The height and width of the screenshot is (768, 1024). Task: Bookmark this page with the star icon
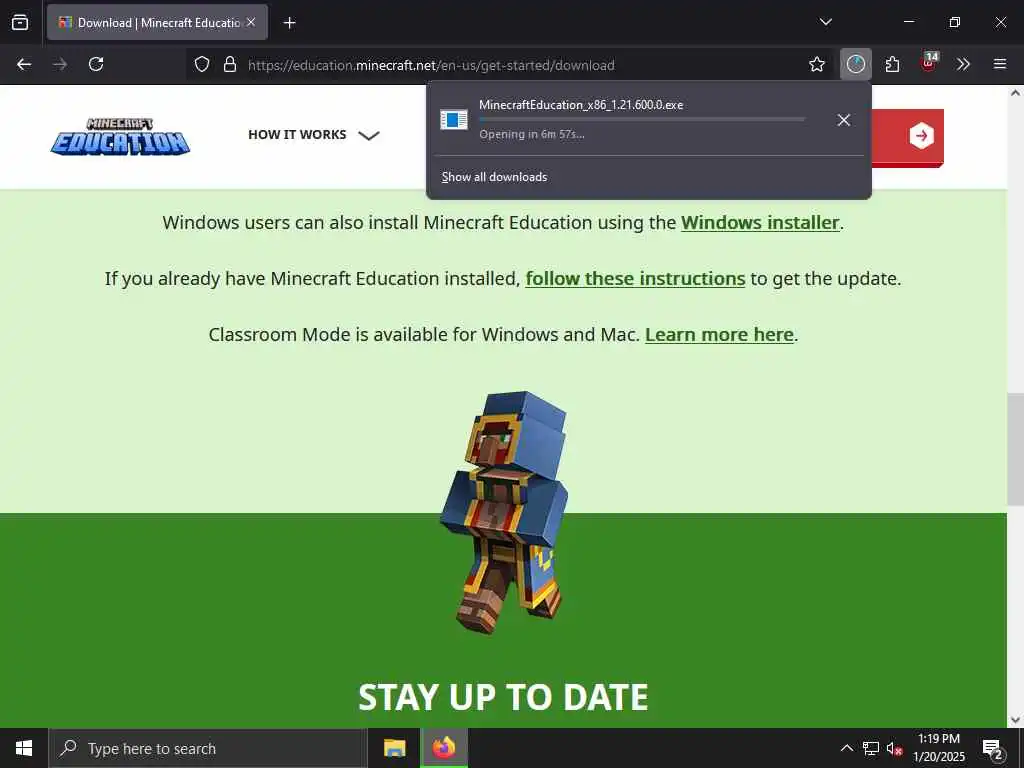(816, 64)
